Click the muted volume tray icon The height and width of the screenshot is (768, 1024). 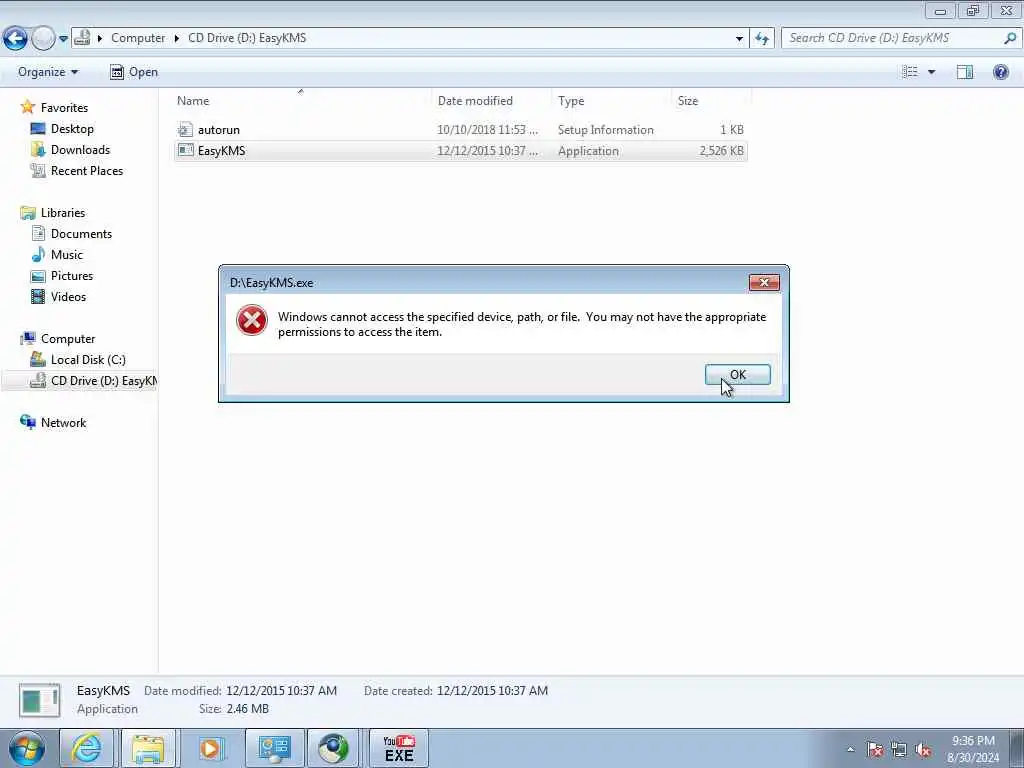(x=923, y=749)
